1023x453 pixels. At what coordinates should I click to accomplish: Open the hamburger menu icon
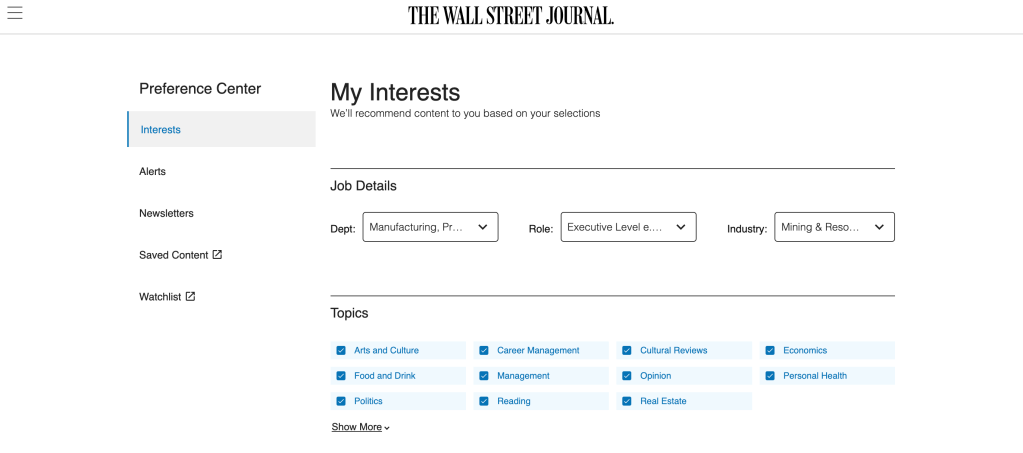15,13
